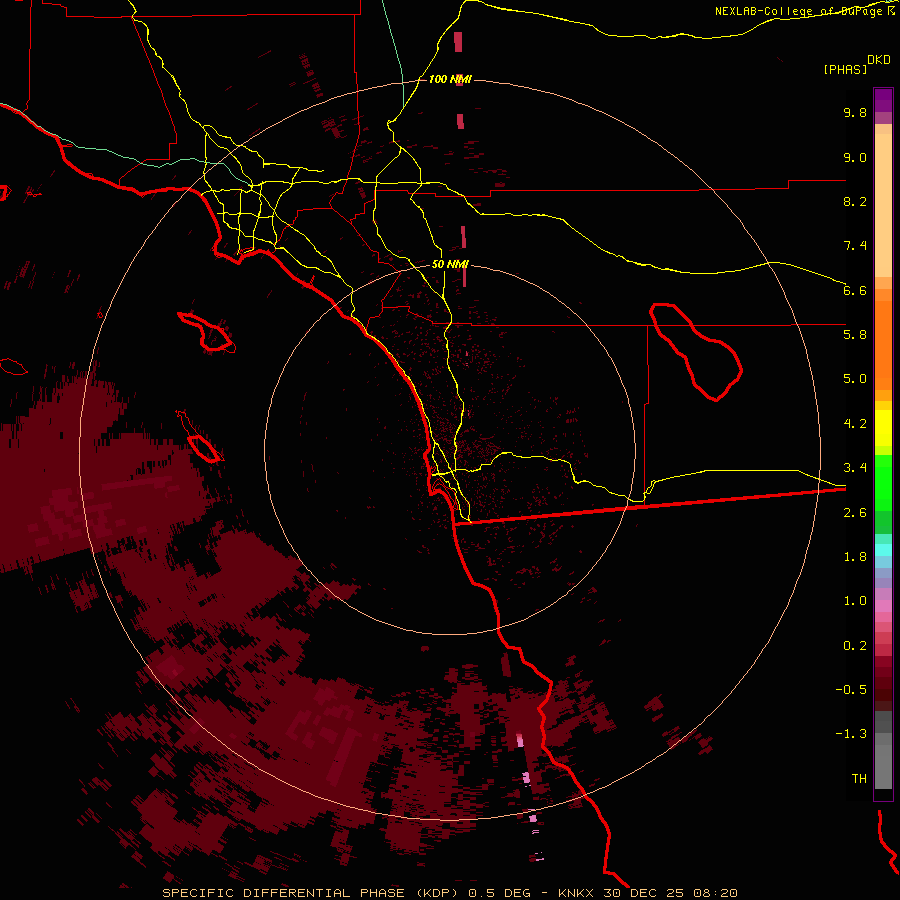Click the -0.5 legend value

pyautogui.click(x=851, y=690)
